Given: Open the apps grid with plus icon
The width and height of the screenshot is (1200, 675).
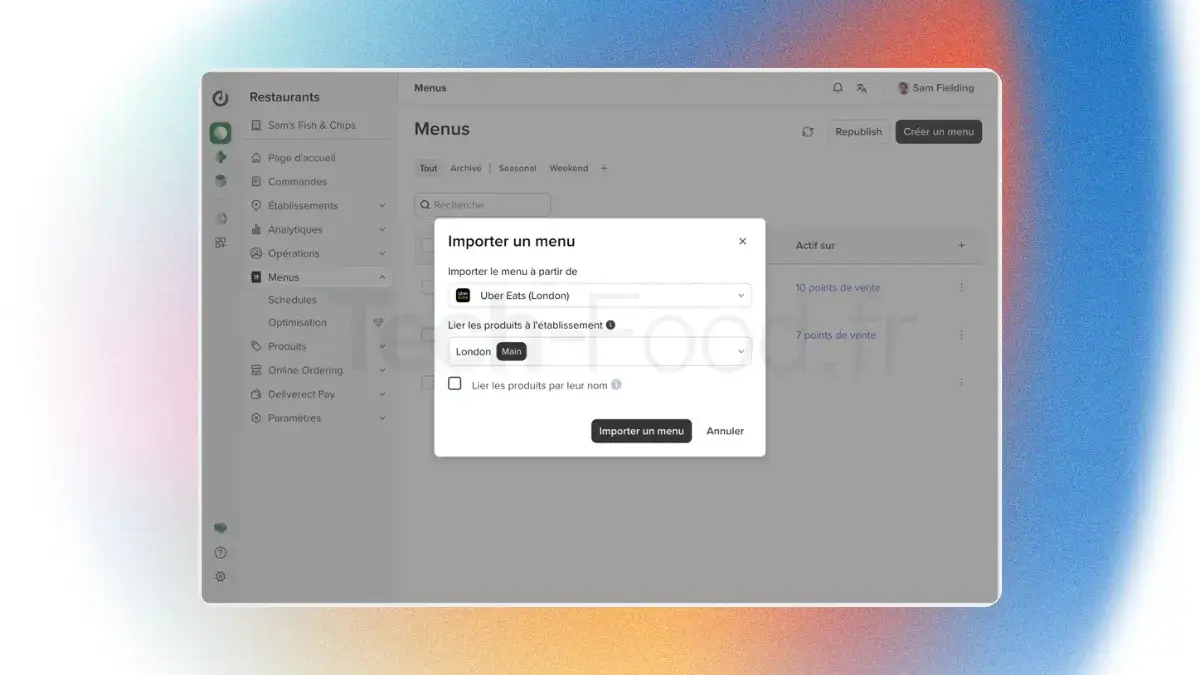Looking at the screenshot, I should [221, 242].
